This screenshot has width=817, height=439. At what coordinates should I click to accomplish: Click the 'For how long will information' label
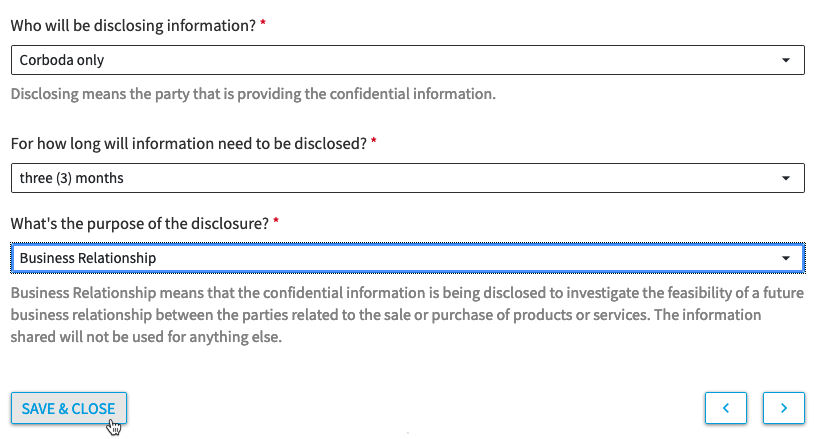189,143
